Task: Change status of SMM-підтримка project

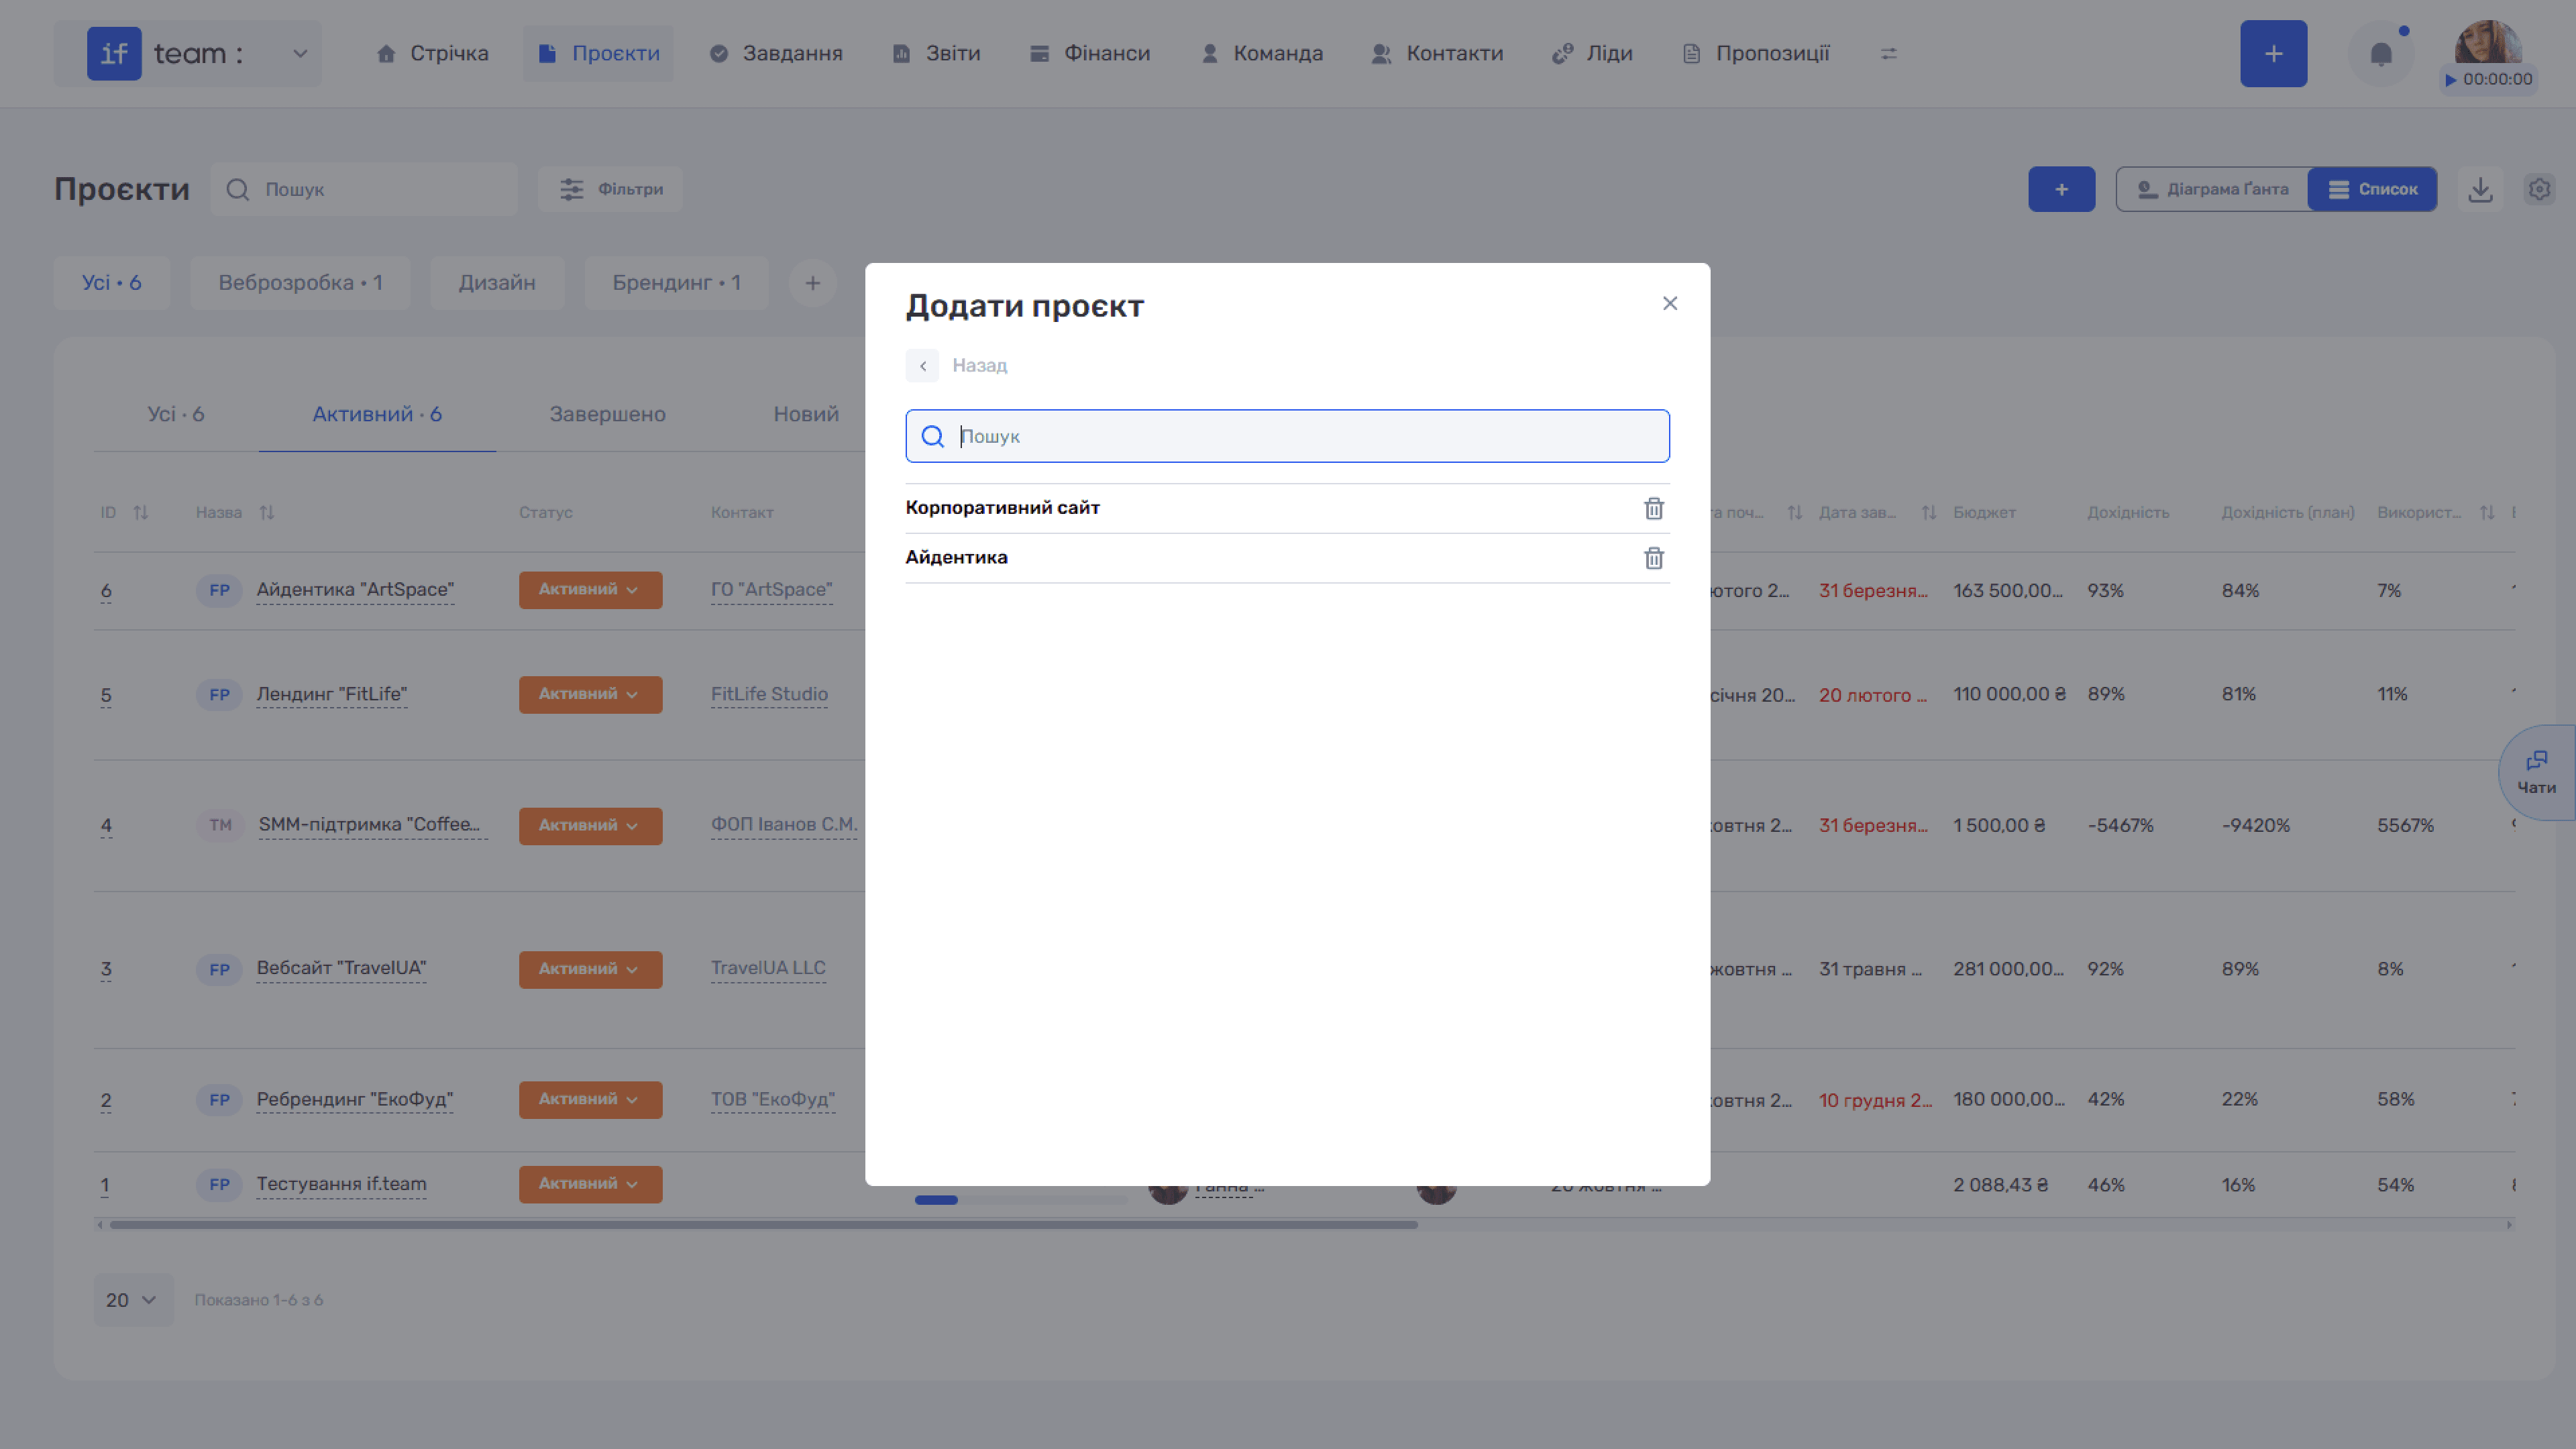Action: 590,826
